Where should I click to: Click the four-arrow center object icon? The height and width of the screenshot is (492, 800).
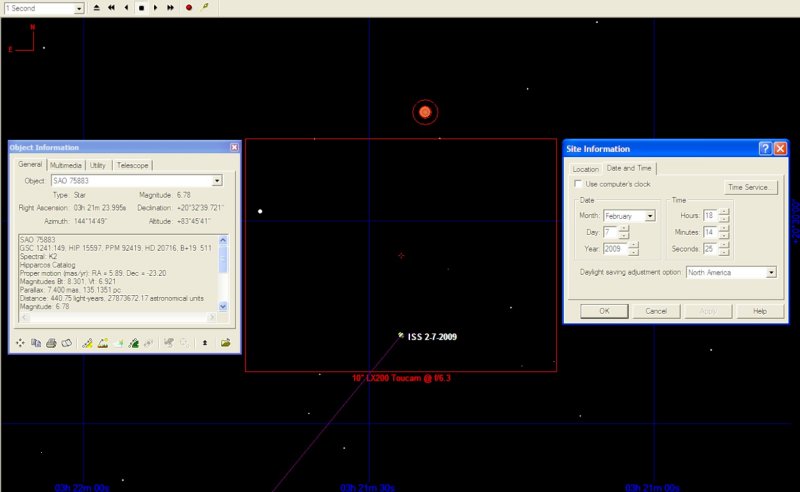point(20,343)
